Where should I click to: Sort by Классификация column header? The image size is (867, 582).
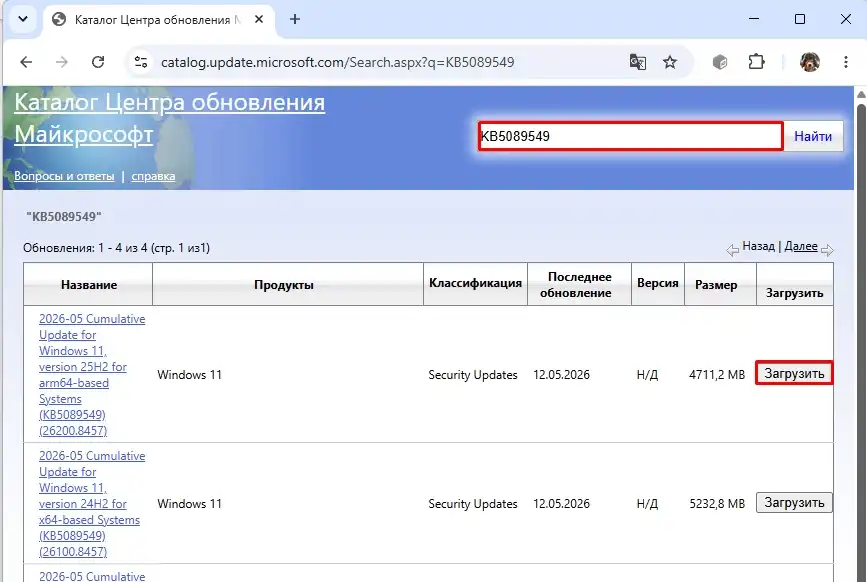click(x=476, y=283)
